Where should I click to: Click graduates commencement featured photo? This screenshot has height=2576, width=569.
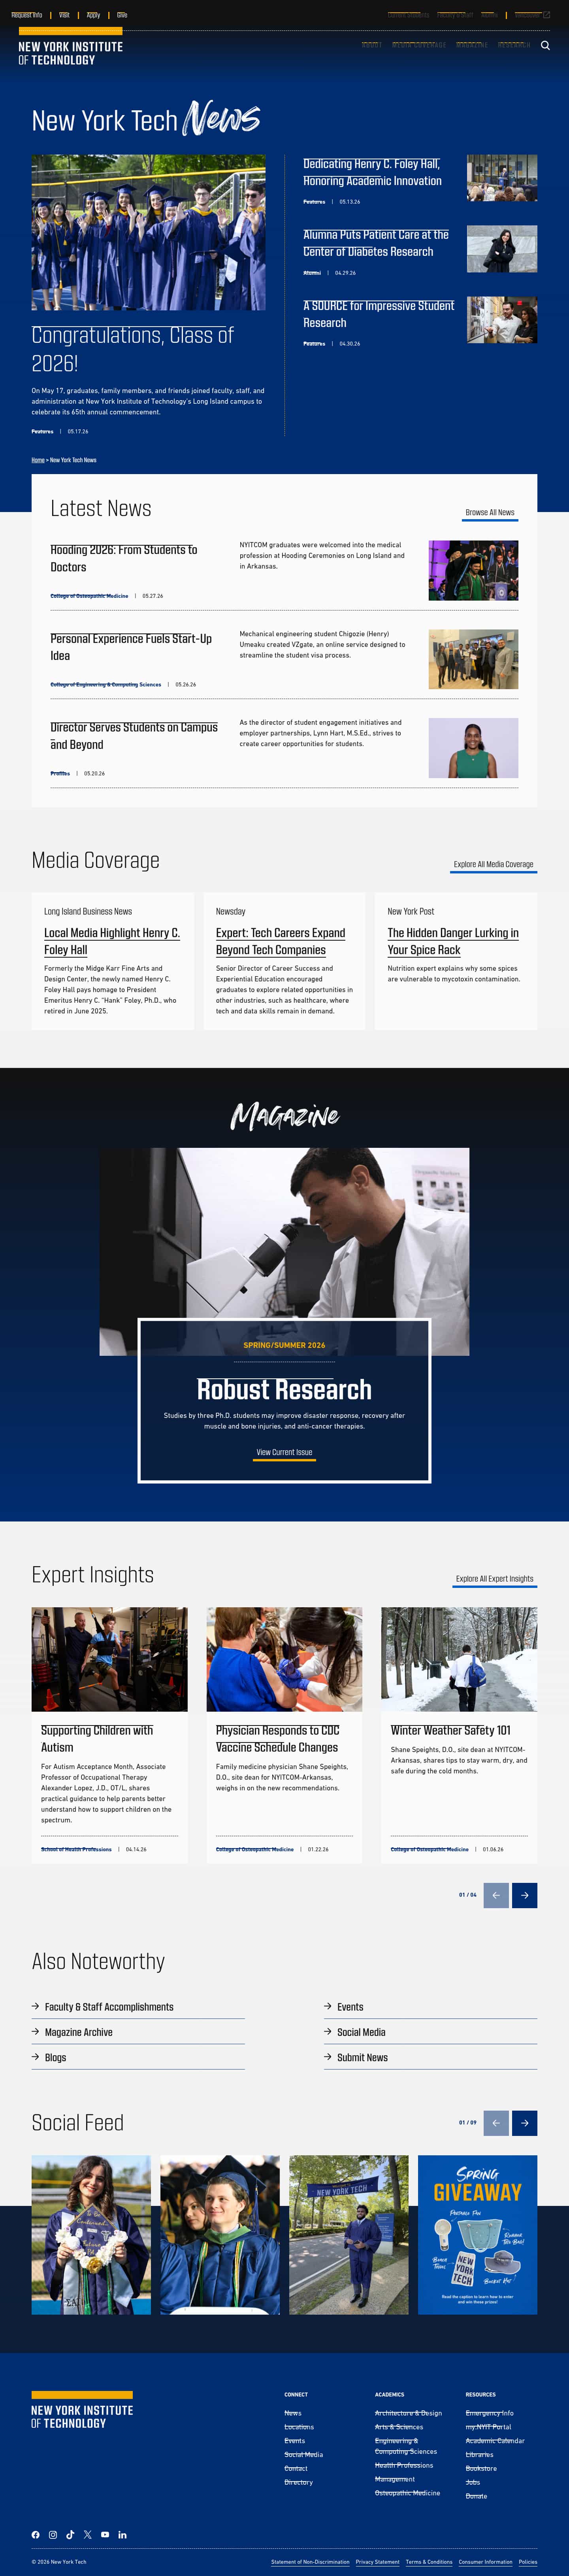(148, 232)
